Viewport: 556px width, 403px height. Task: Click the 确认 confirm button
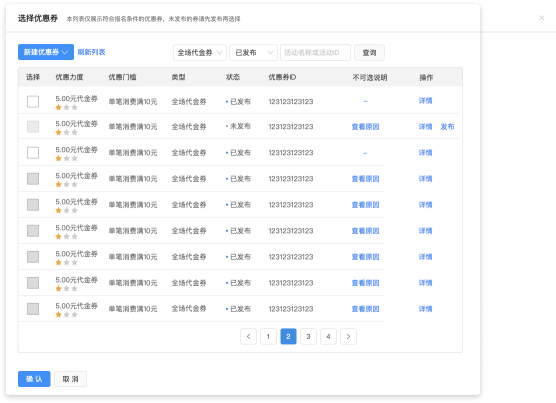tap(34, 379)
